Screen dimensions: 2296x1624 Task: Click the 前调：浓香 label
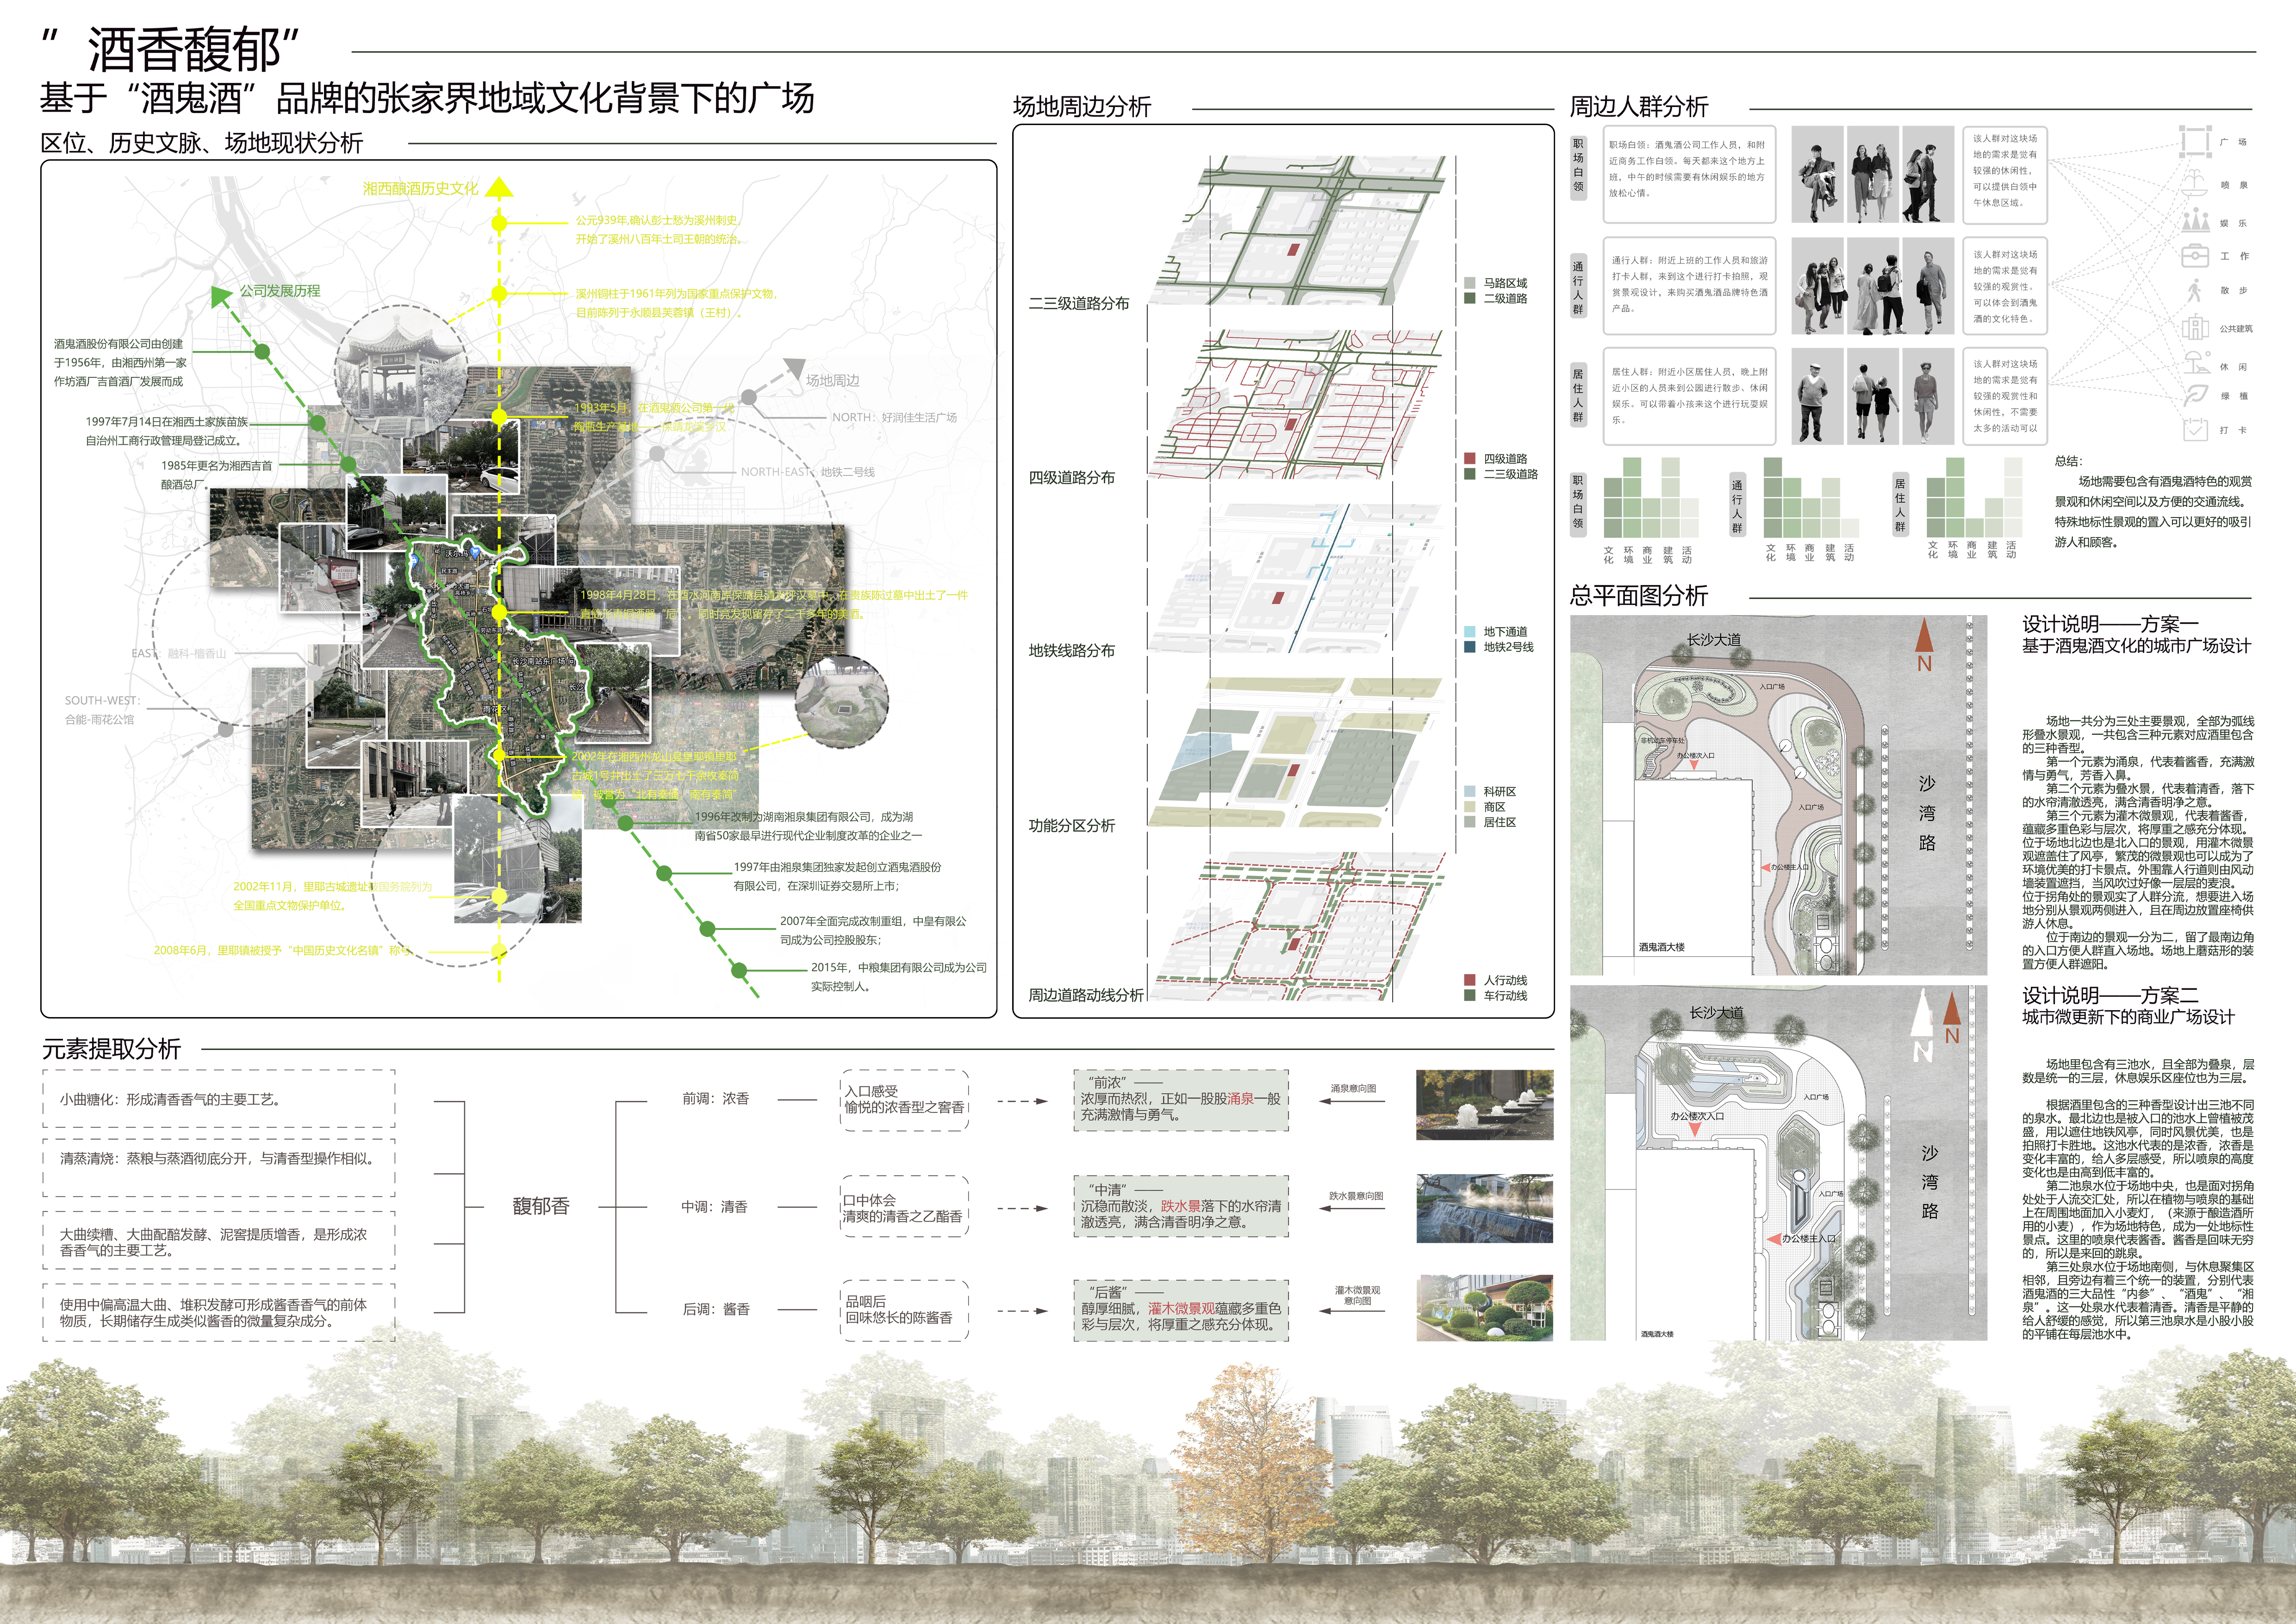(x=716, y=1098)
